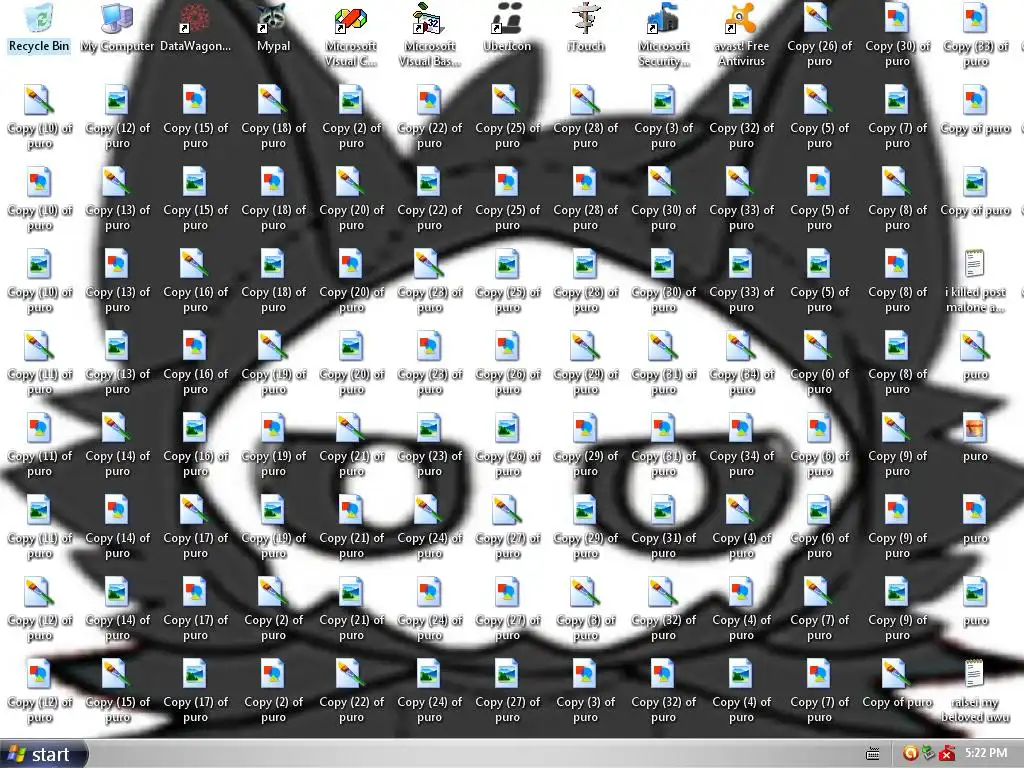
Task: Select Copy (19) of puro landscape picture file
Action: pos(273,526)
